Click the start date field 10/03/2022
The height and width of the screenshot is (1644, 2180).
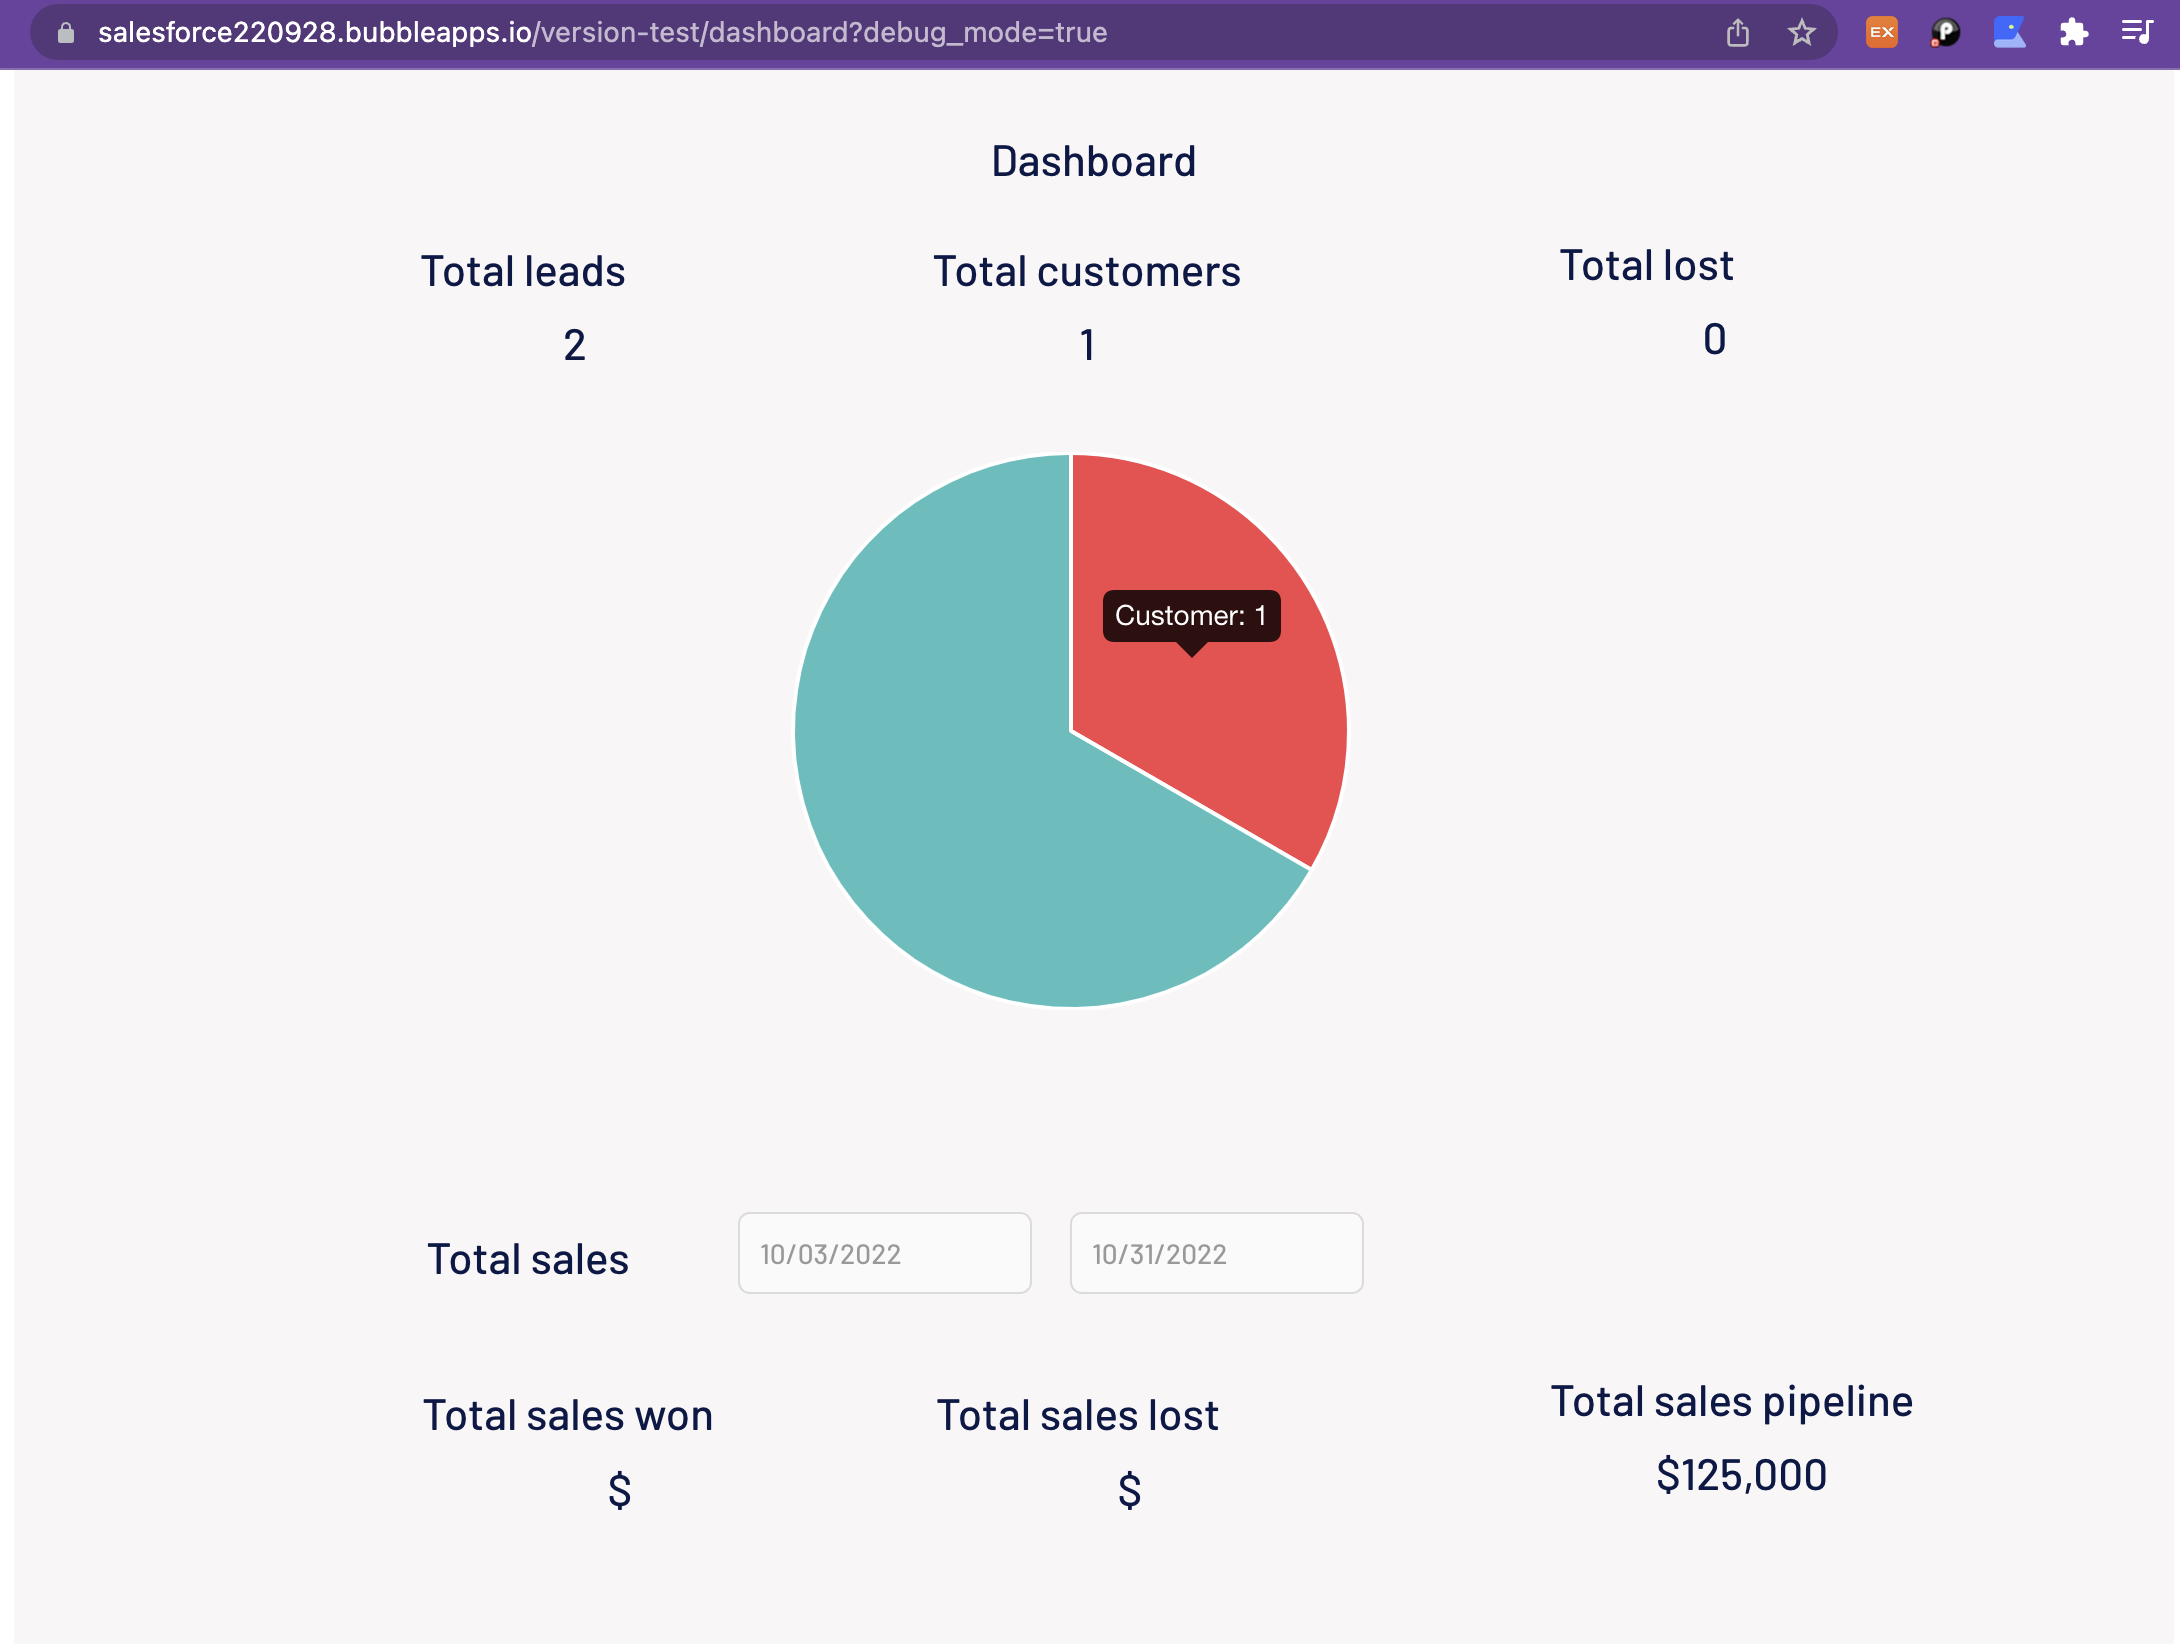click(884, 1253)
